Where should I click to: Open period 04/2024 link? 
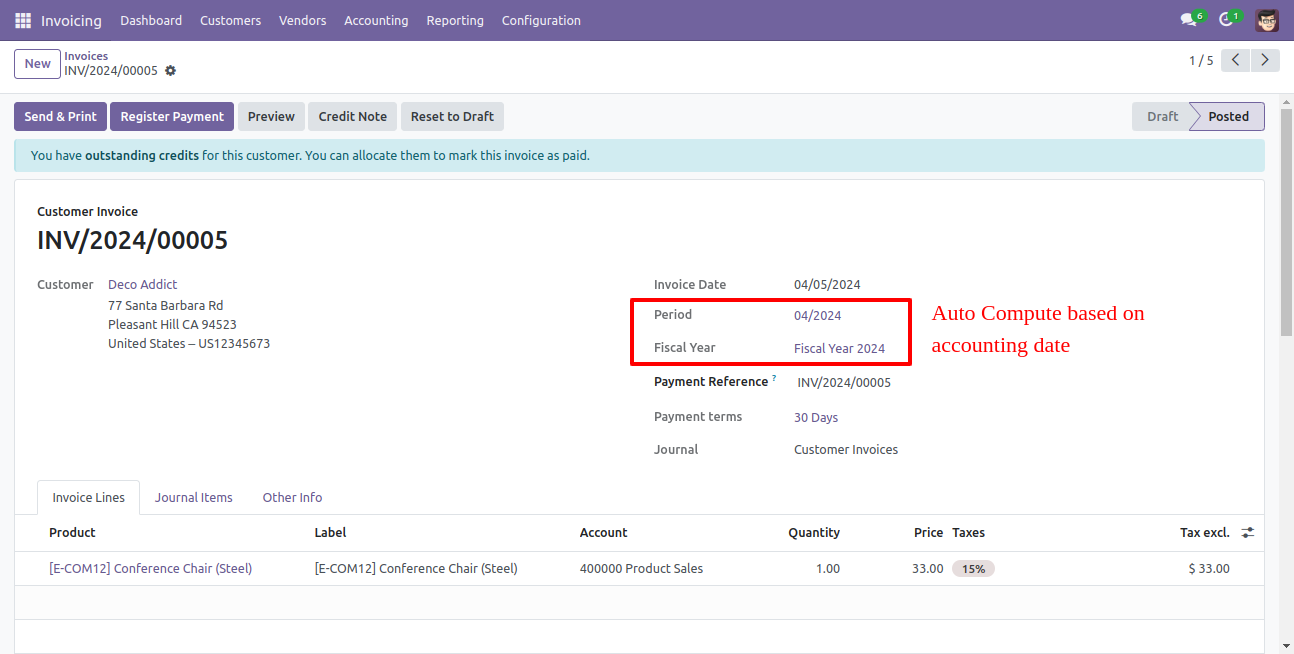(818, 316)
